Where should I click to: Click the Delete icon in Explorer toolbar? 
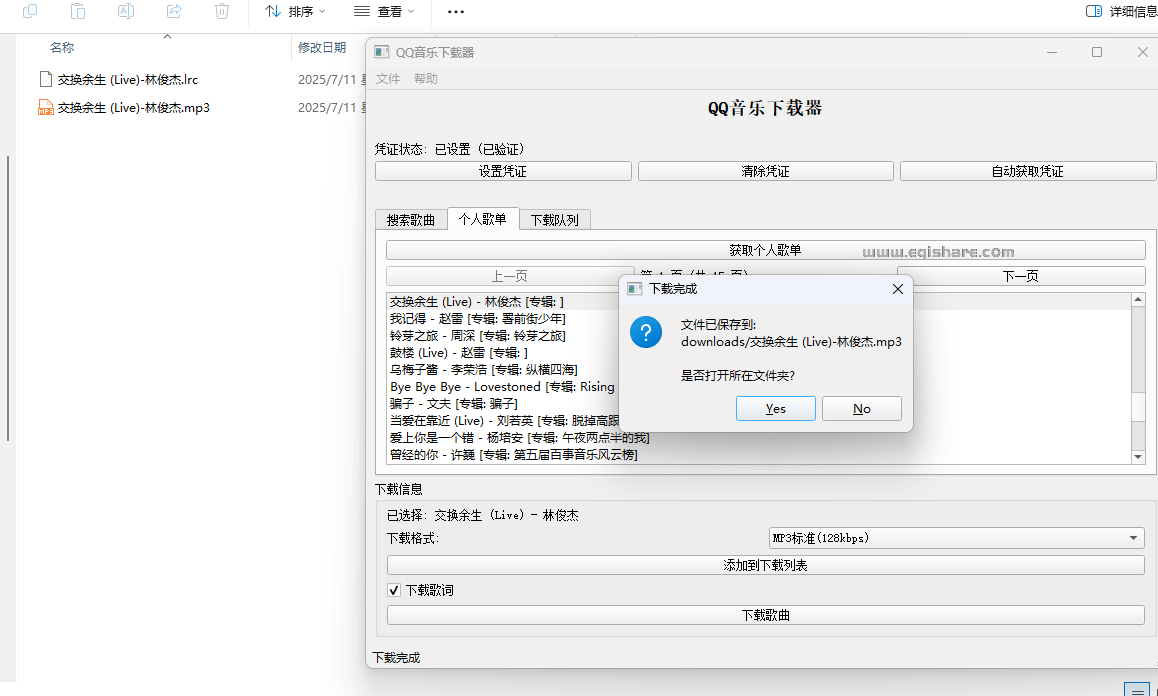(x=221, y=13)
